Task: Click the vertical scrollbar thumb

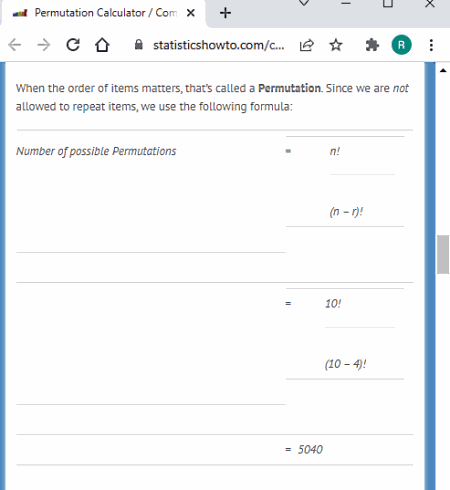Action: (x=443, y=254)
